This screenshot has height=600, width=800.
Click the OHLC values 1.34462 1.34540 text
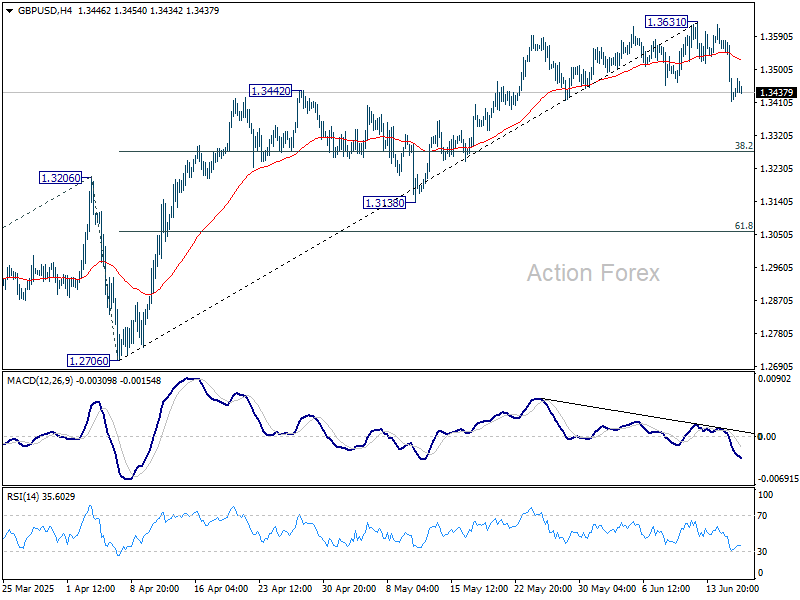112,11
